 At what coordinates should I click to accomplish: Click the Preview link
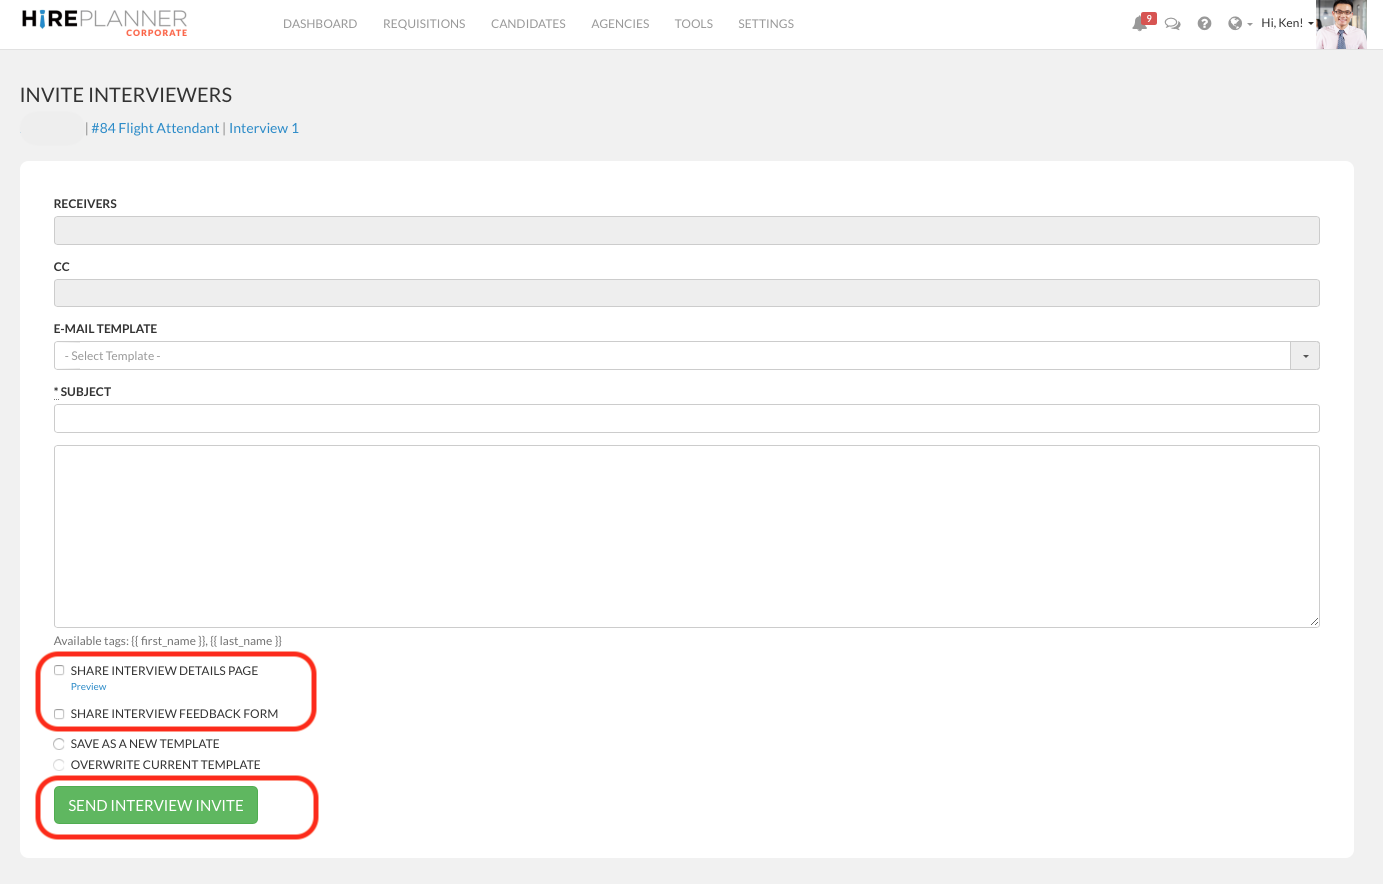pyautogui.click(x=88, y=687)
